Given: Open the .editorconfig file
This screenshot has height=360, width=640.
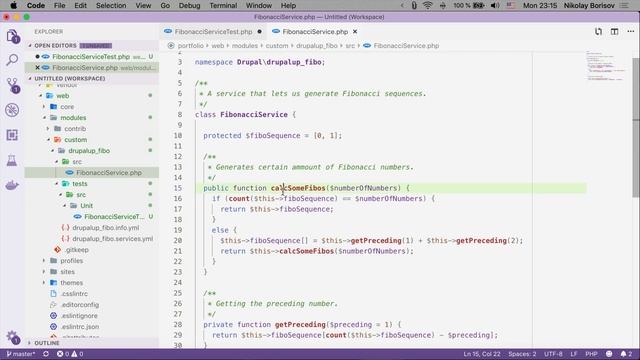Looking at the screenshot, I should click(80, 304).
